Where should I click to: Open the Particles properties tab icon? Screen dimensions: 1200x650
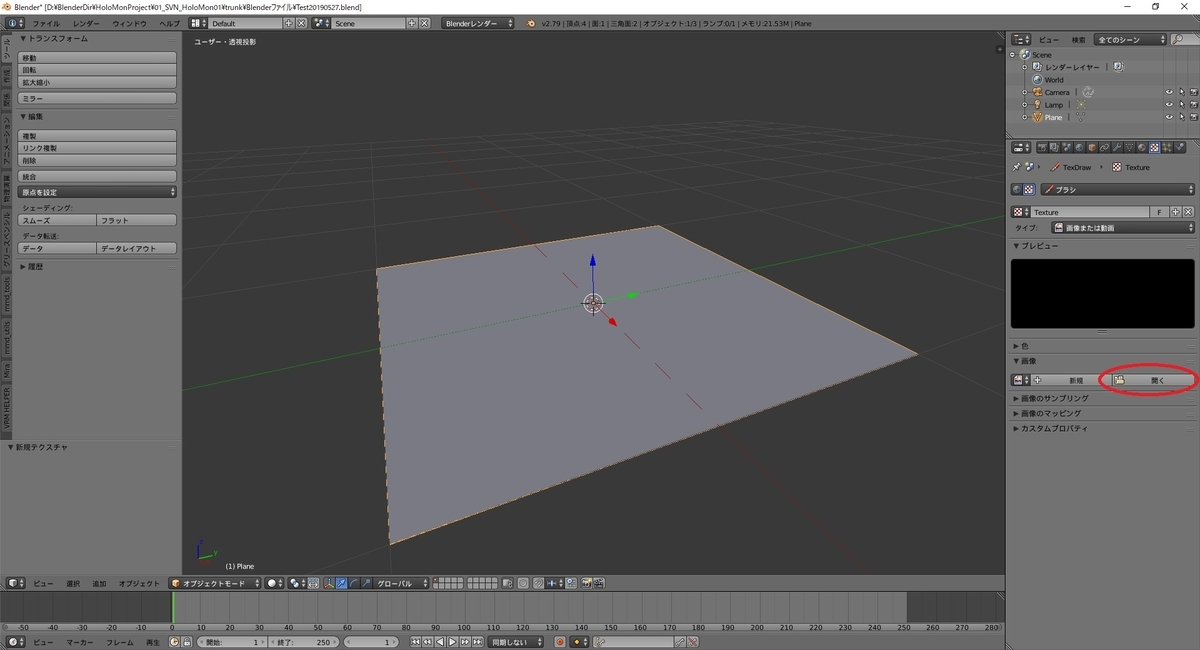1167,147
